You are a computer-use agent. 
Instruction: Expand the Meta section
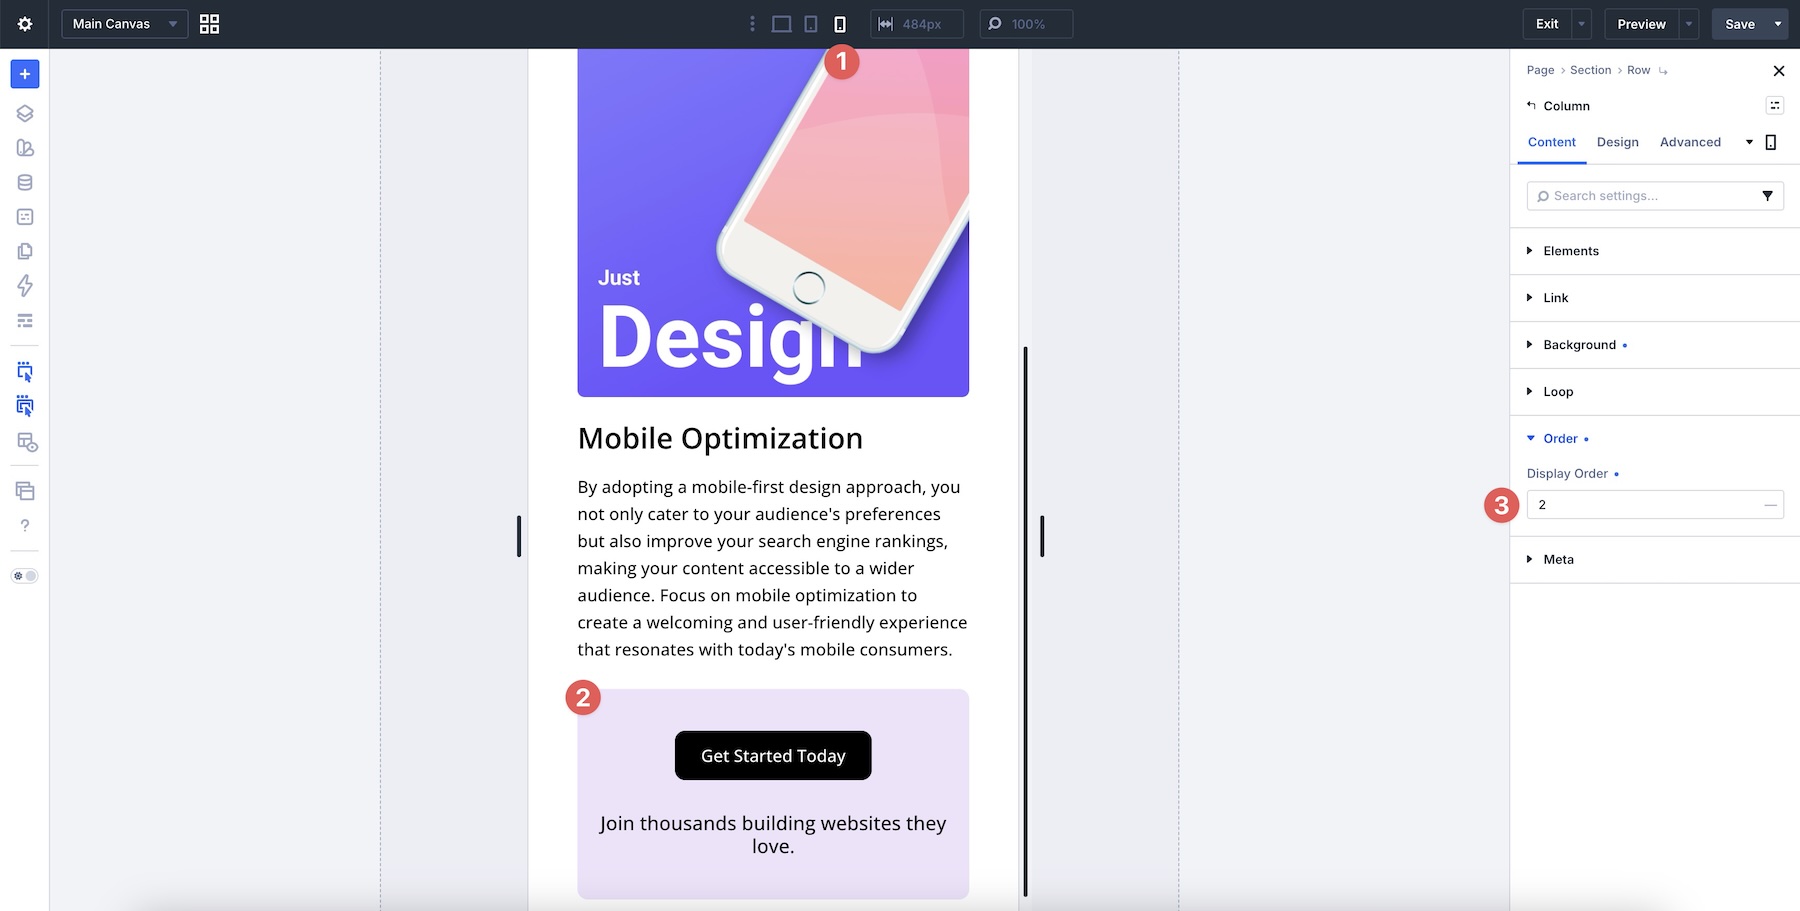1655,560
